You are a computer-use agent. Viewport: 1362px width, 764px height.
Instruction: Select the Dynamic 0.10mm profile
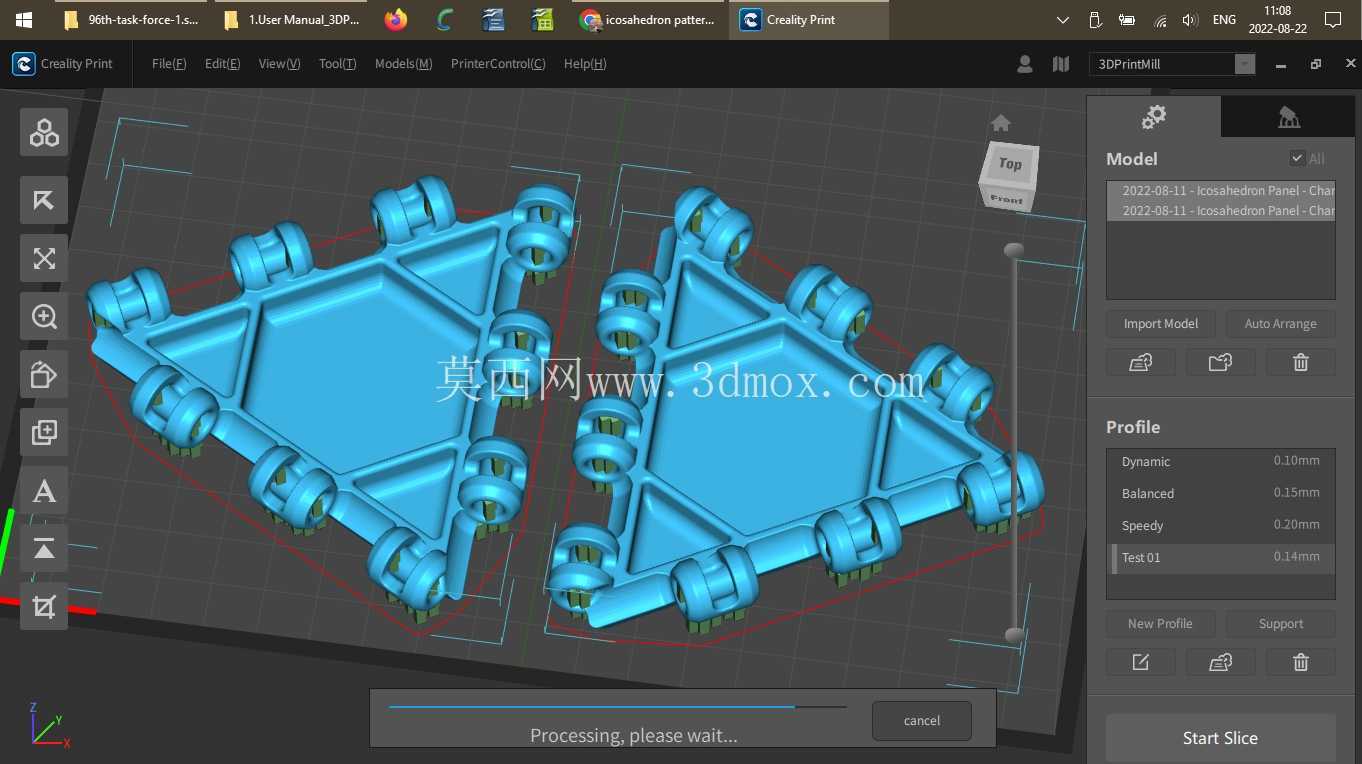click(1220, 461)
